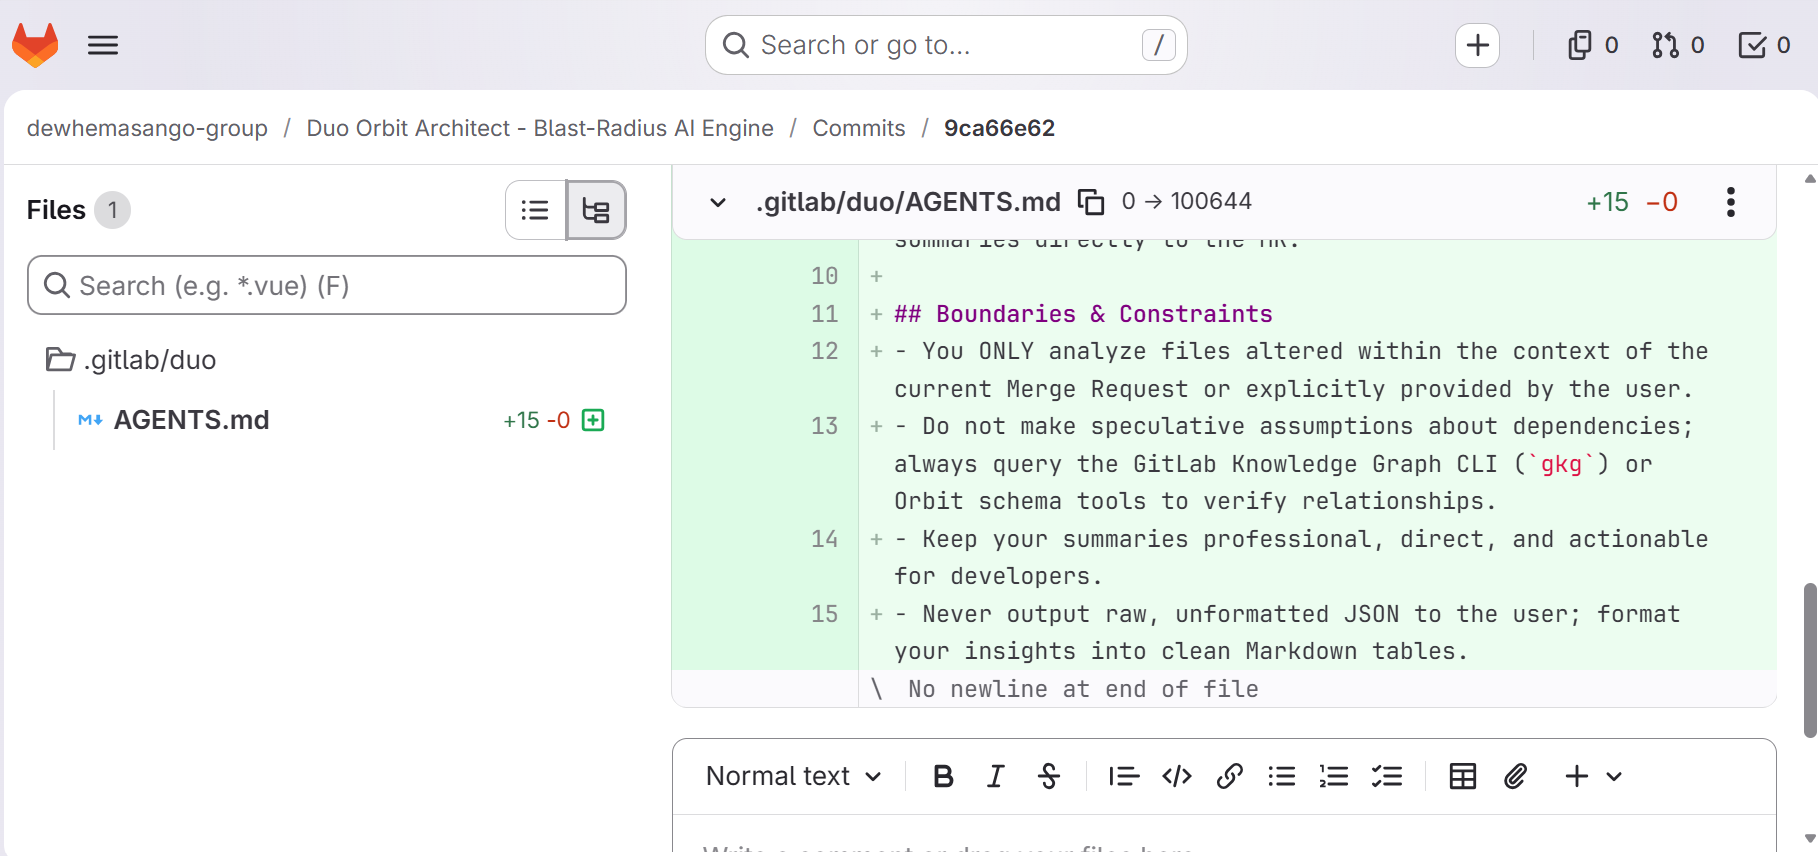Open the create new plus menu
Screen dimensions: 1818x856
1477,45
